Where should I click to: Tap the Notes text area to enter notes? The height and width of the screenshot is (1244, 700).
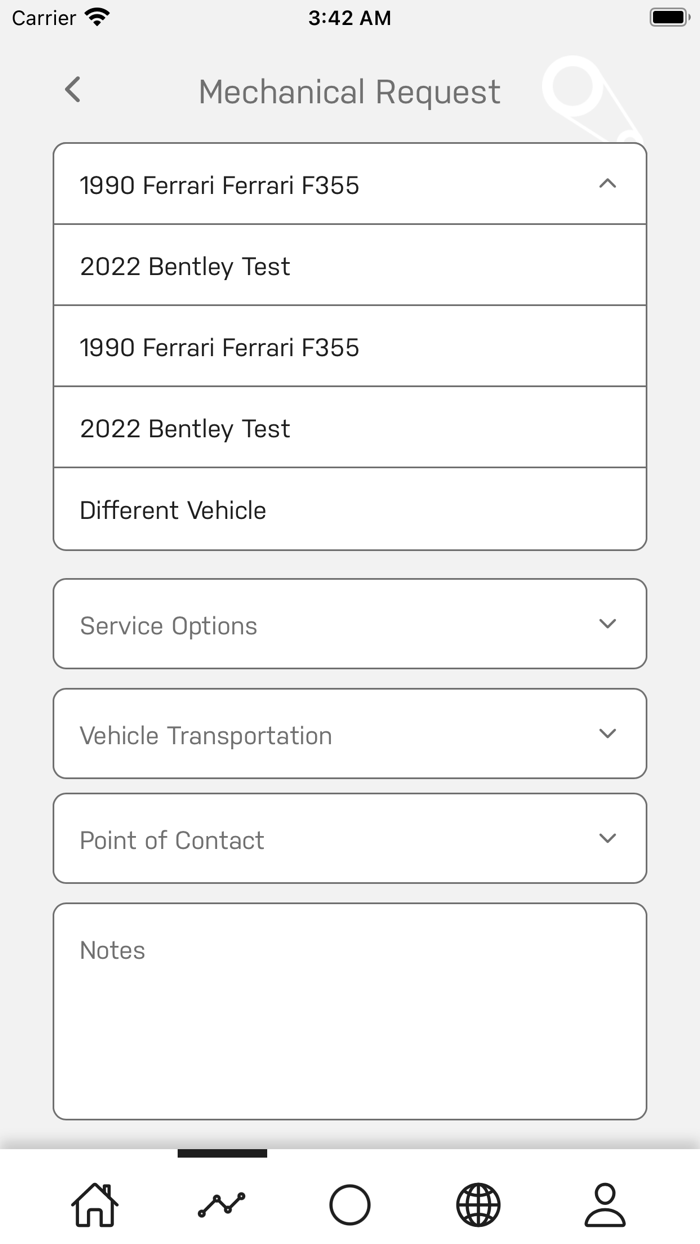click(349, 1010)
